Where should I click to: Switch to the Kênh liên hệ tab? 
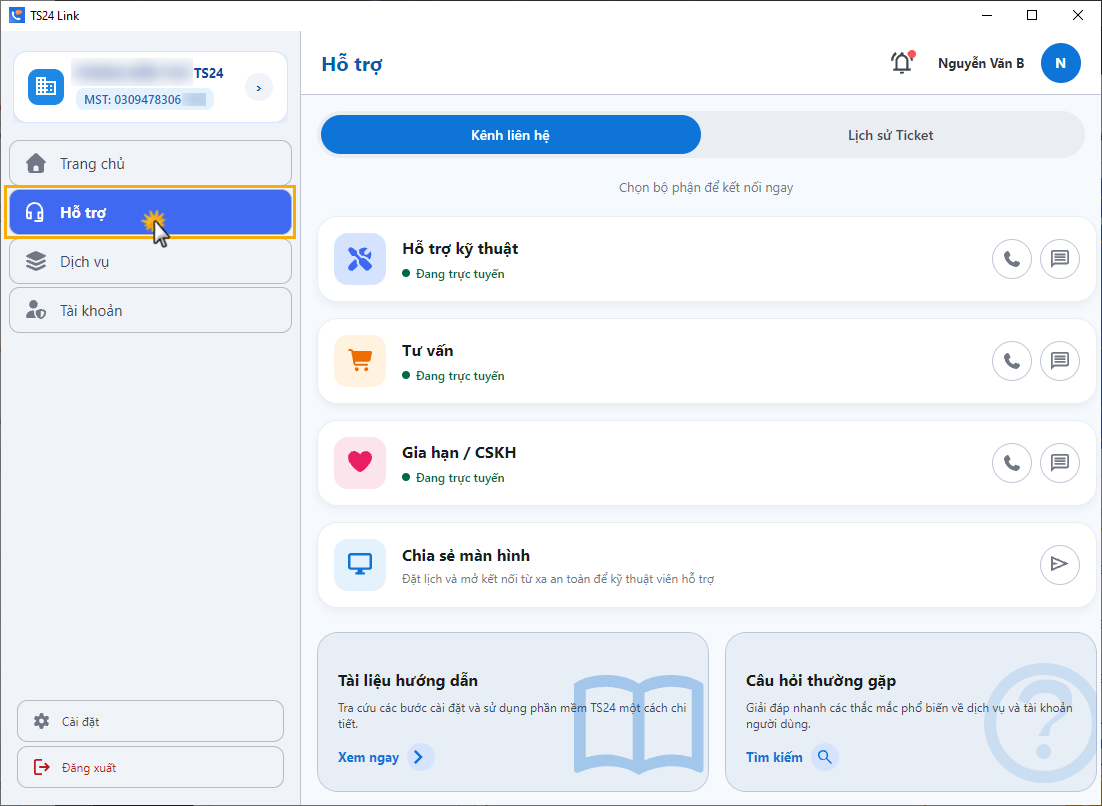(x=511, y=135)
